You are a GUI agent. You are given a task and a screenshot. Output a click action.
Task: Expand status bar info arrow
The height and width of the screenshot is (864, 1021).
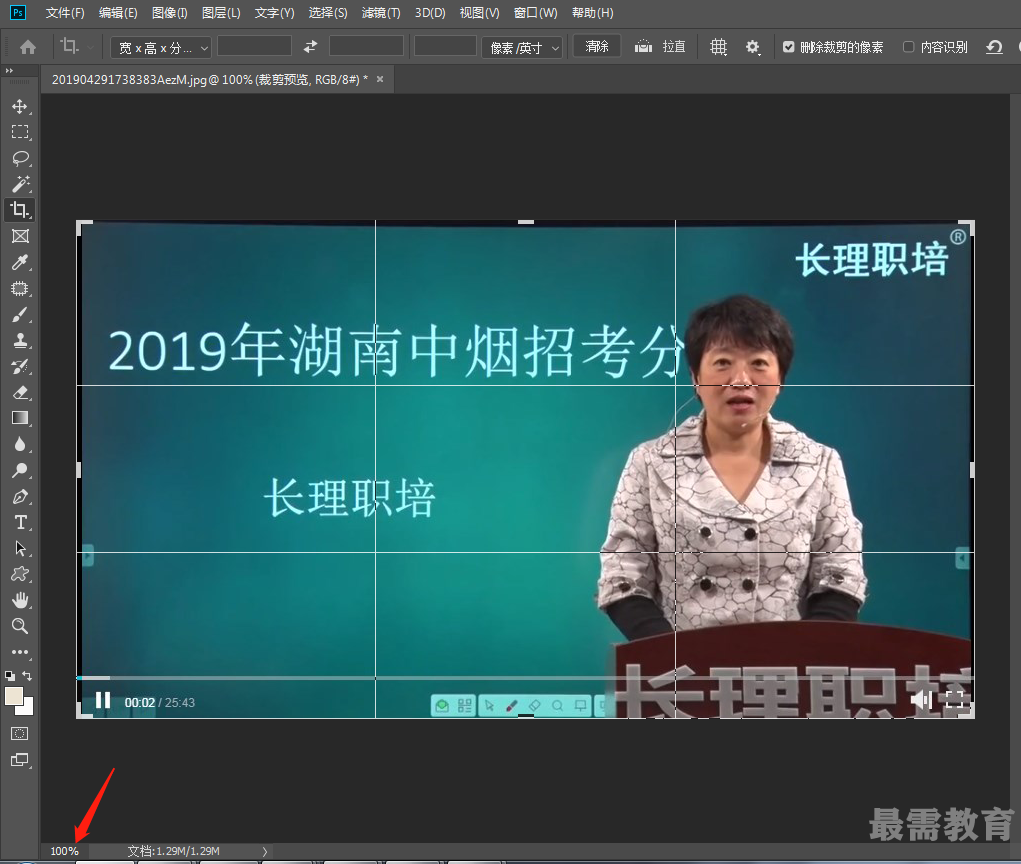click(x=264, y=851)
